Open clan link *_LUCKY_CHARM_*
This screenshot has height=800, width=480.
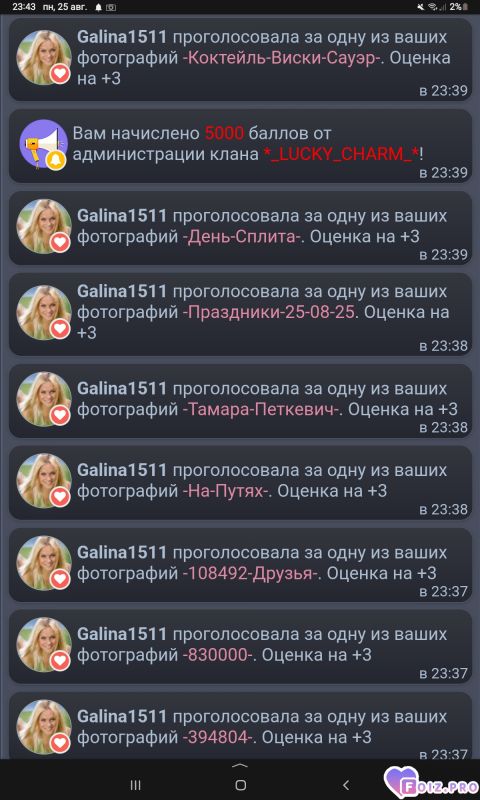click(343, 155)
